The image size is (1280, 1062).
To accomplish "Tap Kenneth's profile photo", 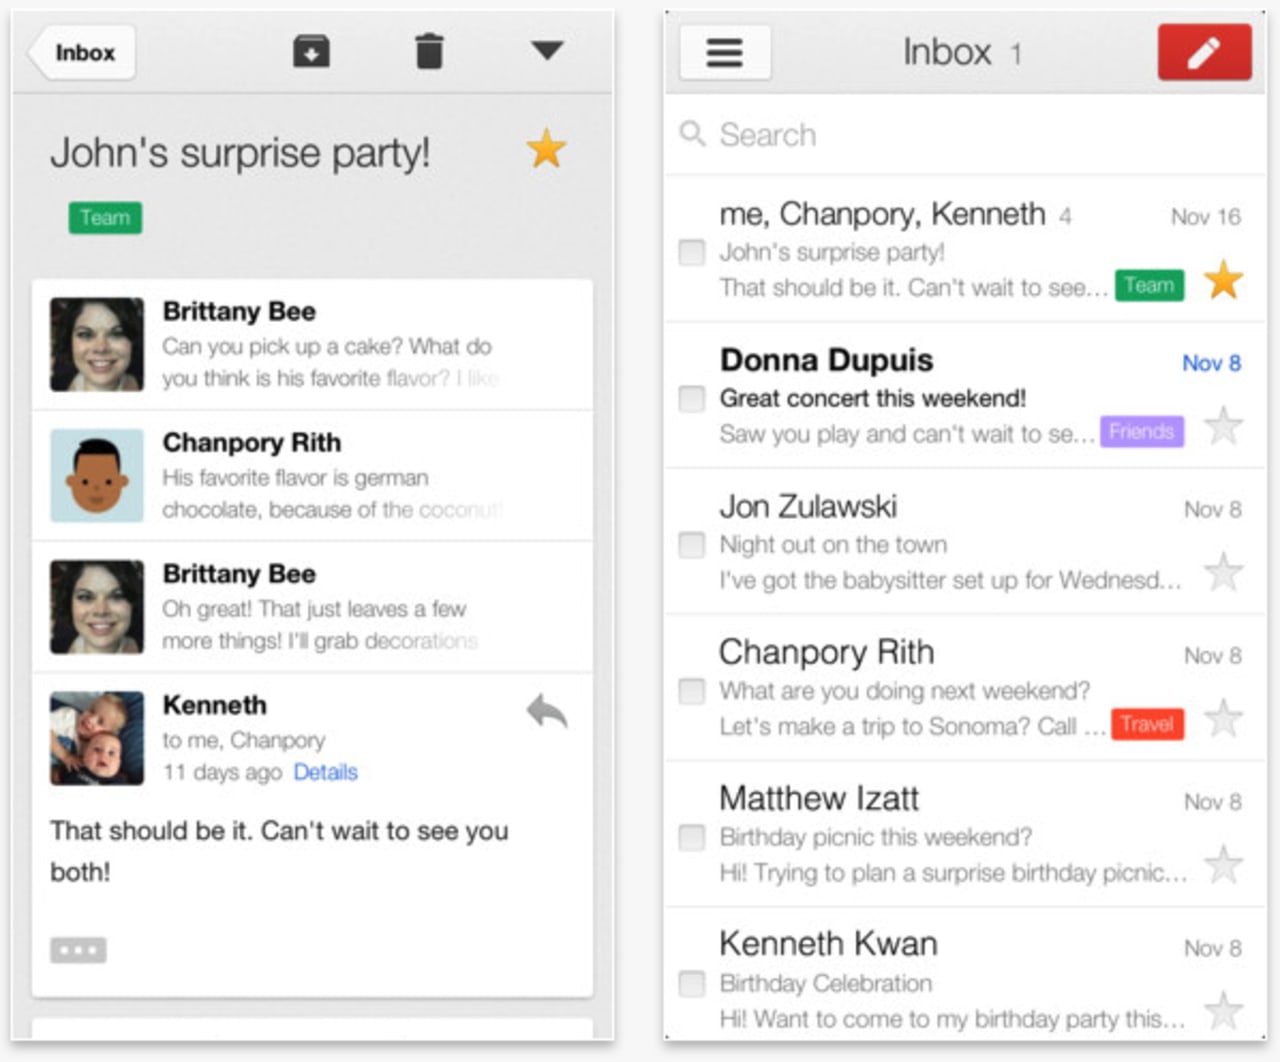I will point(97,738).
